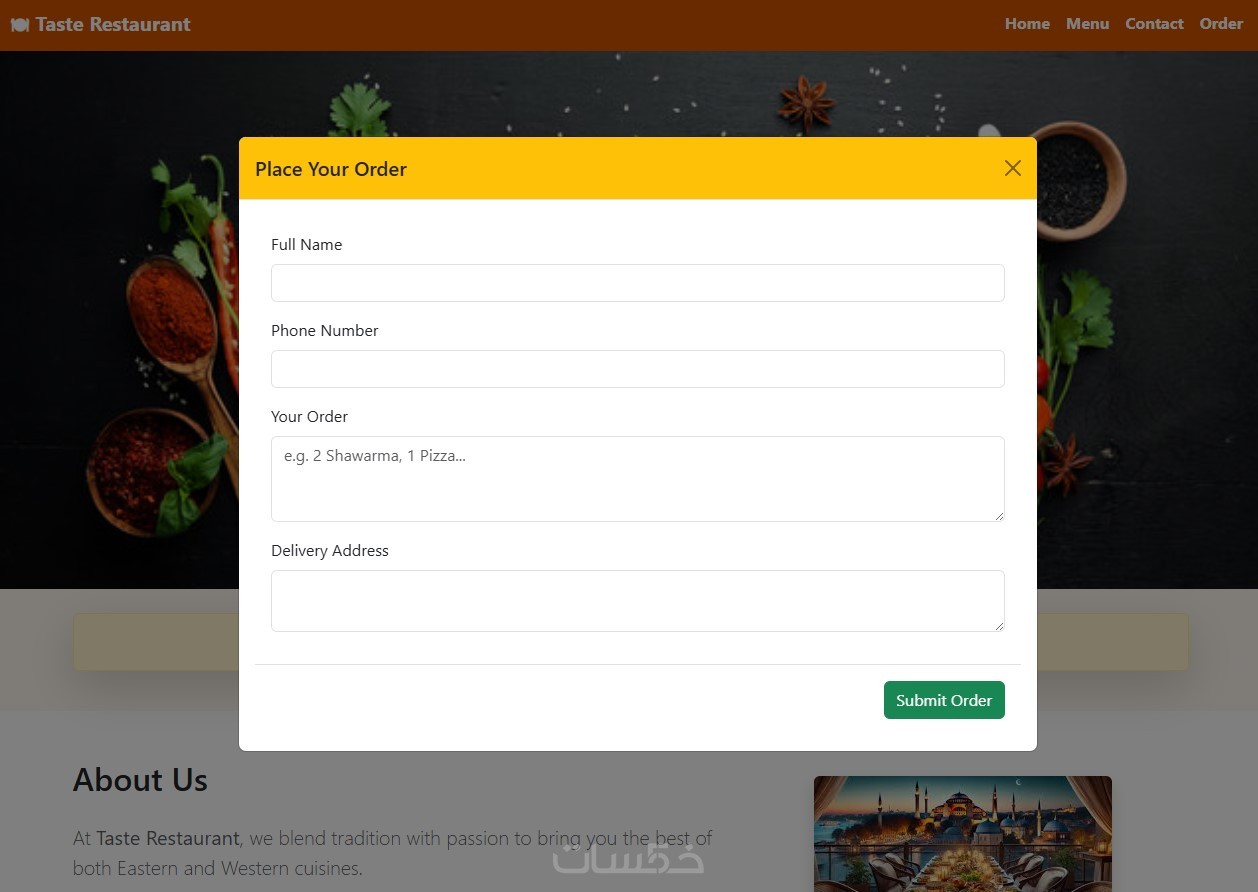
Task: Click the Full Name label
Action: click(x=306, y=245)
